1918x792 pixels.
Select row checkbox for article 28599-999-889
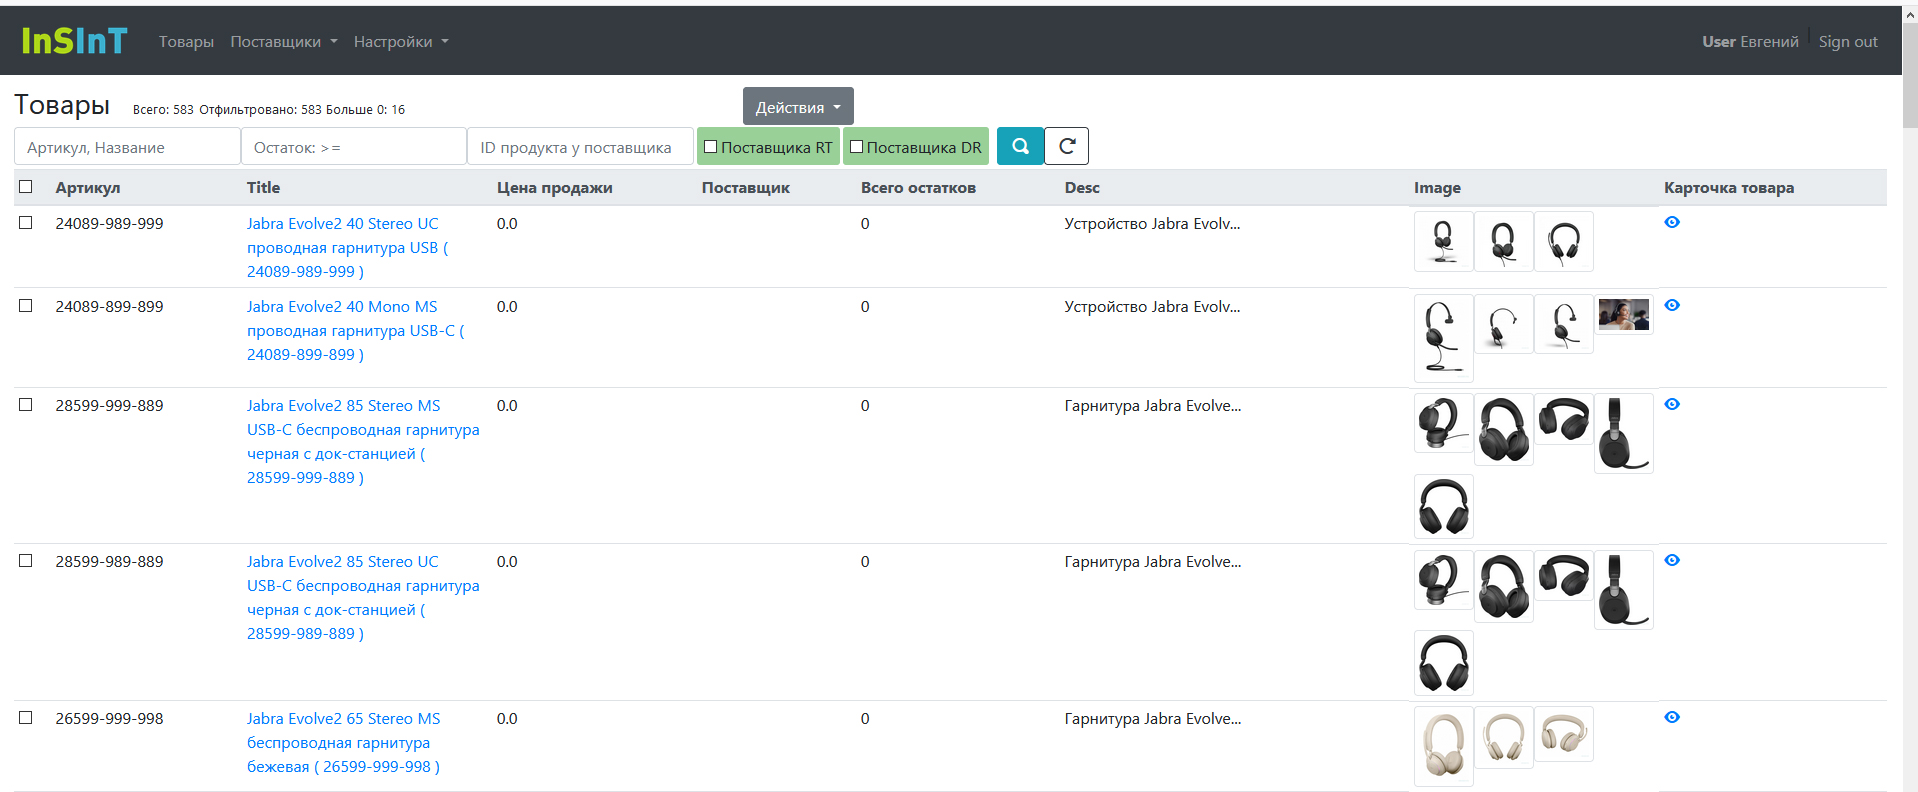26,405
